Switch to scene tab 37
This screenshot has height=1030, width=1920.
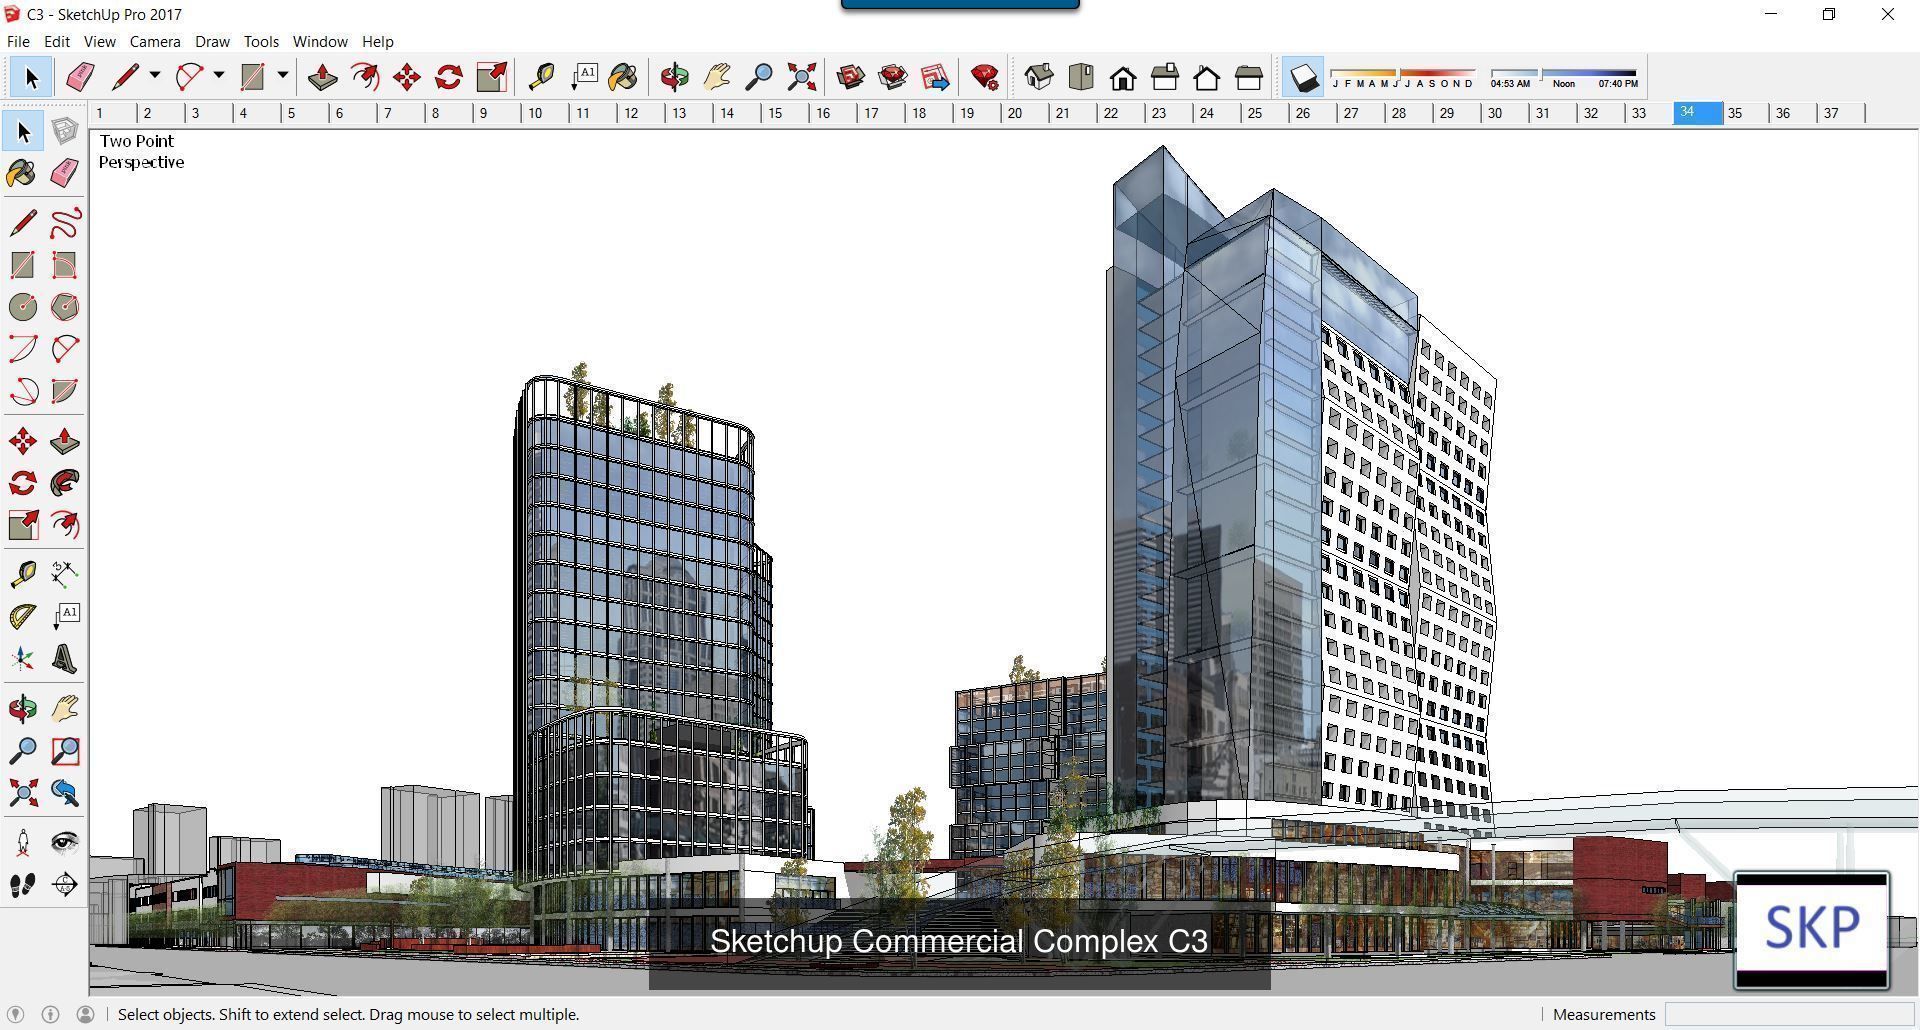(1841, 113)
